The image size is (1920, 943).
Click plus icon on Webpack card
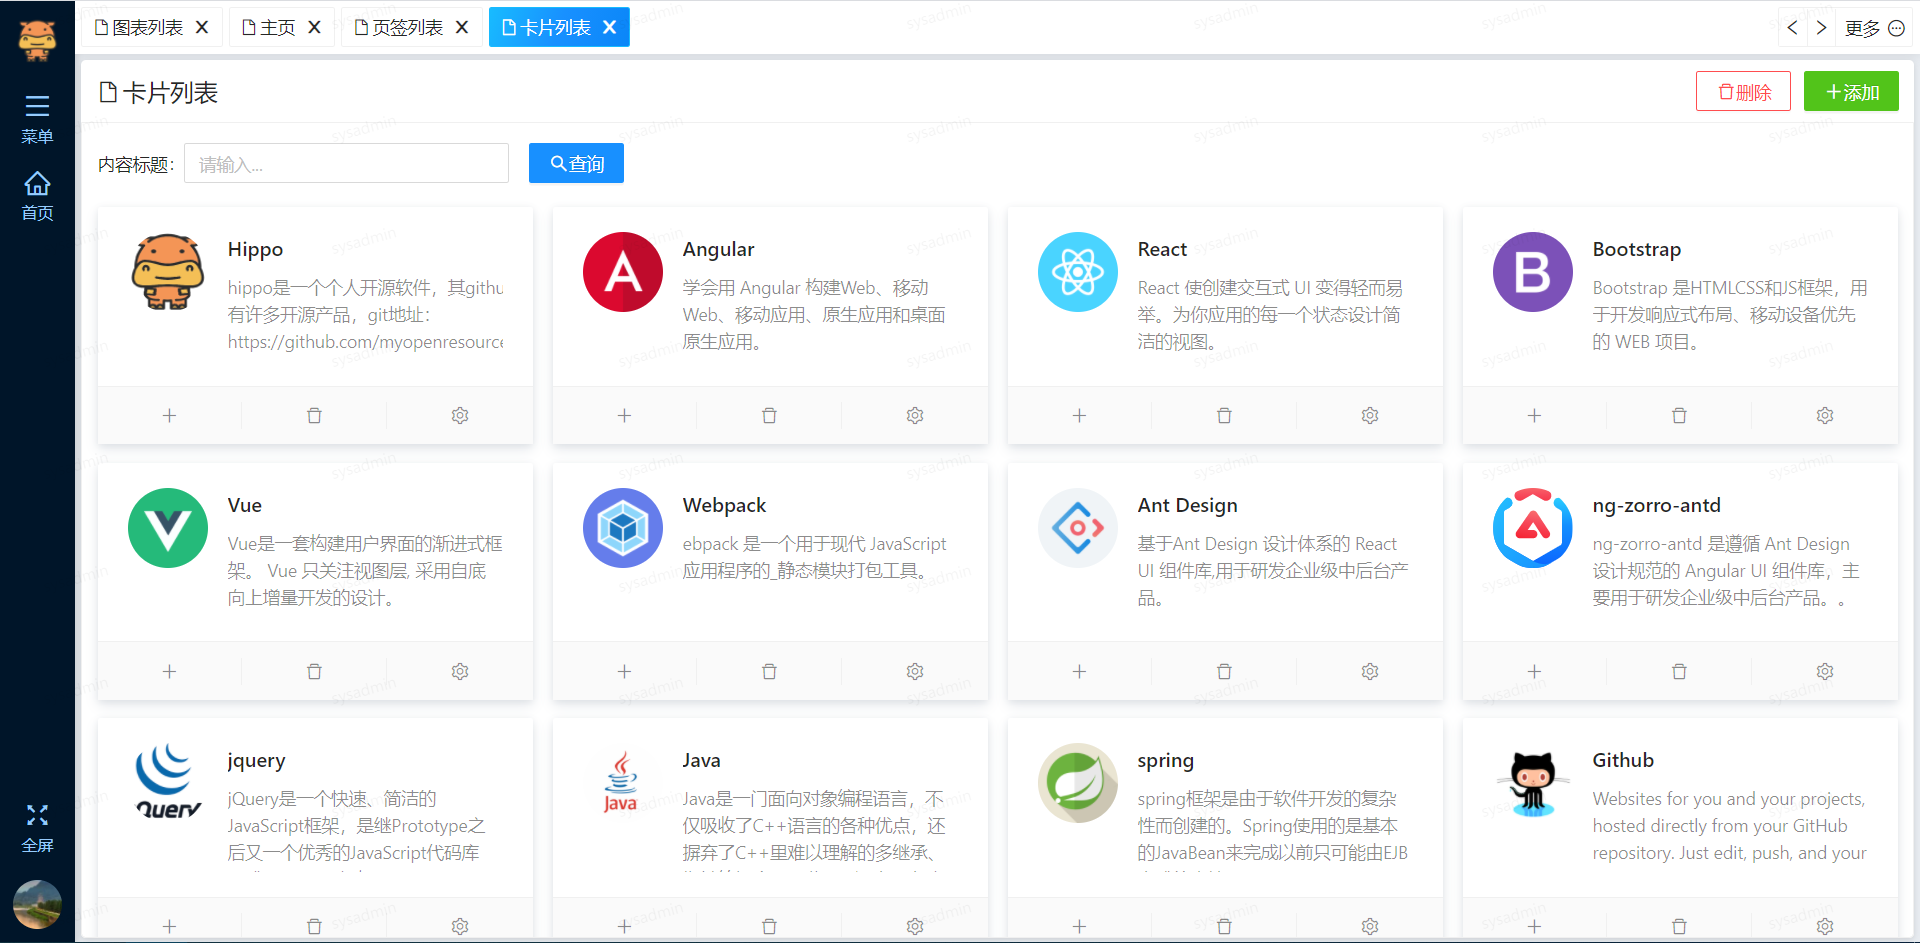click(624, 671)
